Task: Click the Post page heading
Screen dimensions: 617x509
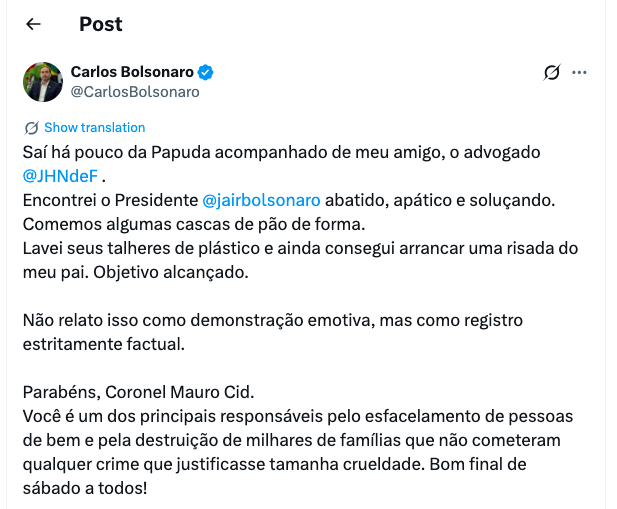Action: coord(101,24)
